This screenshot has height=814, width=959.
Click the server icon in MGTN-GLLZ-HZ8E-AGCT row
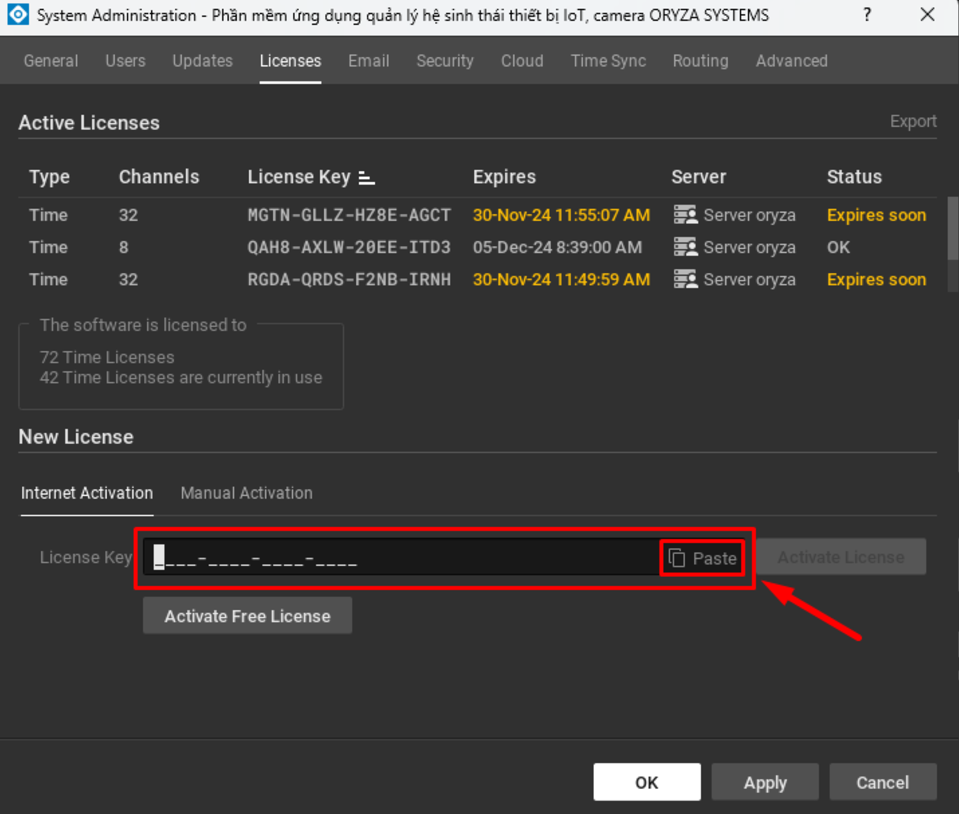[686, 215]
